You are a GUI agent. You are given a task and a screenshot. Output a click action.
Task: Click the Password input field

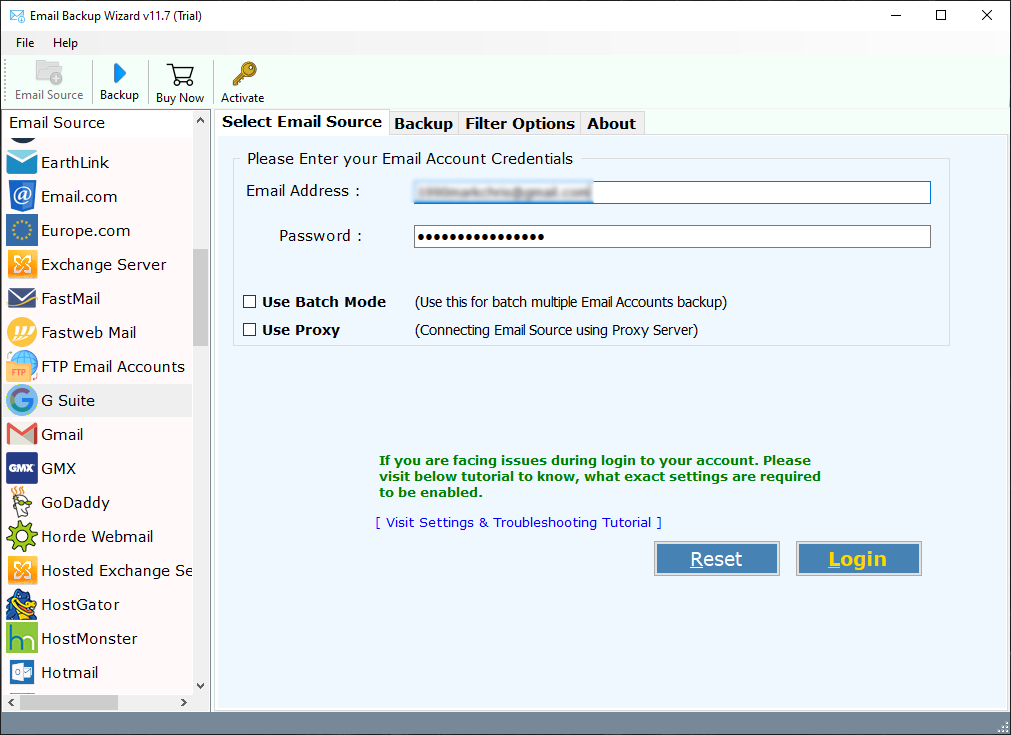coord(672,237)
